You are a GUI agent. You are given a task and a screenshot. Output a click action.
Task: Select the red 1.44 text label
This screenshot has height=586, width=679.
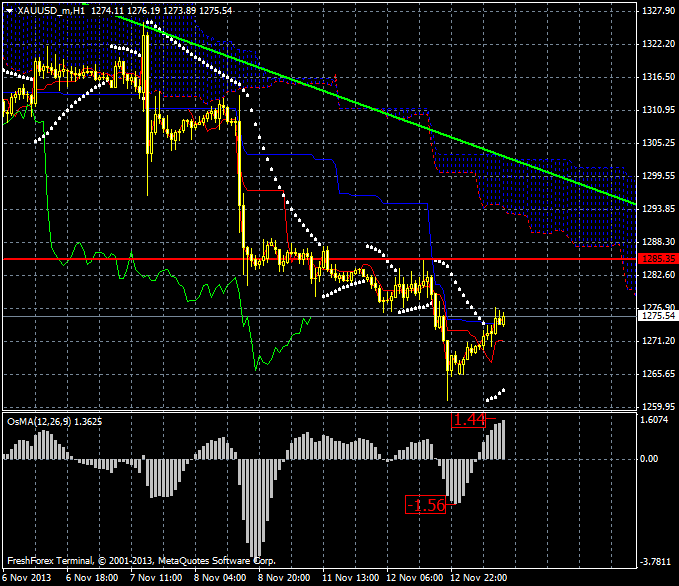pyautogui.click(x=469, y=420)
